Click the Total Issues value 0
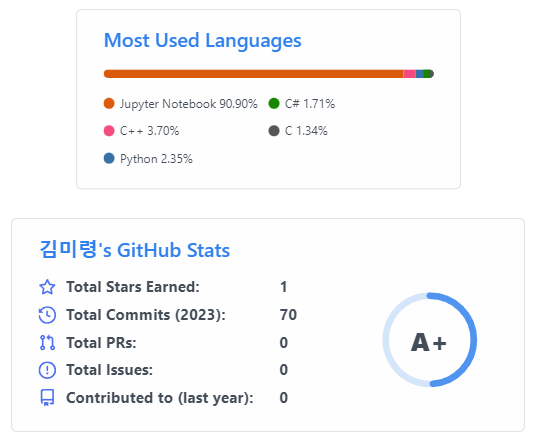This screenshot has width=537, height=444. pyautogui.click(x=284, y=370)
